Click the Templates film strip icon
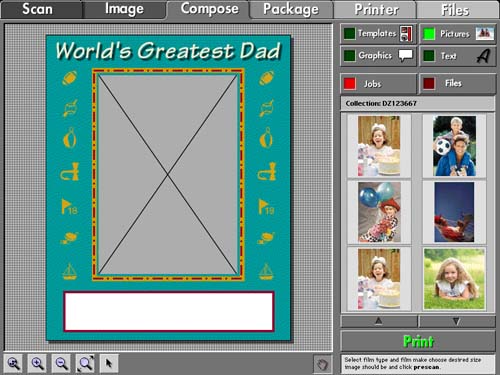This screenshot has width=500, height=375. pyautogui.click(x=406, y=34)
